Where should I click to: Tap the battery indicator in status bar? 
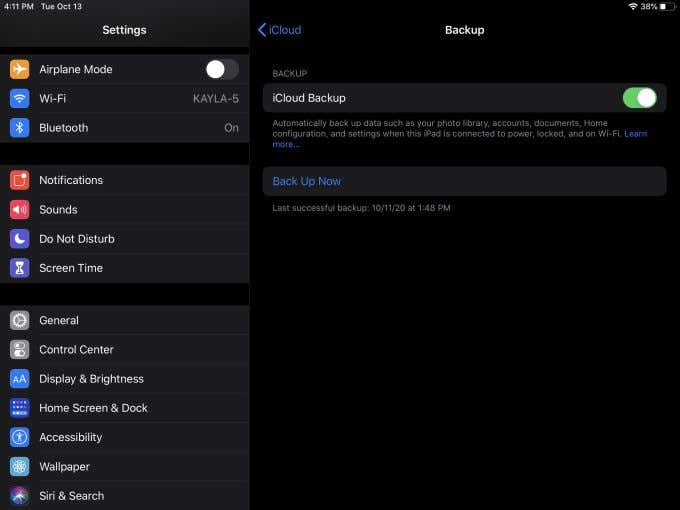667,7
